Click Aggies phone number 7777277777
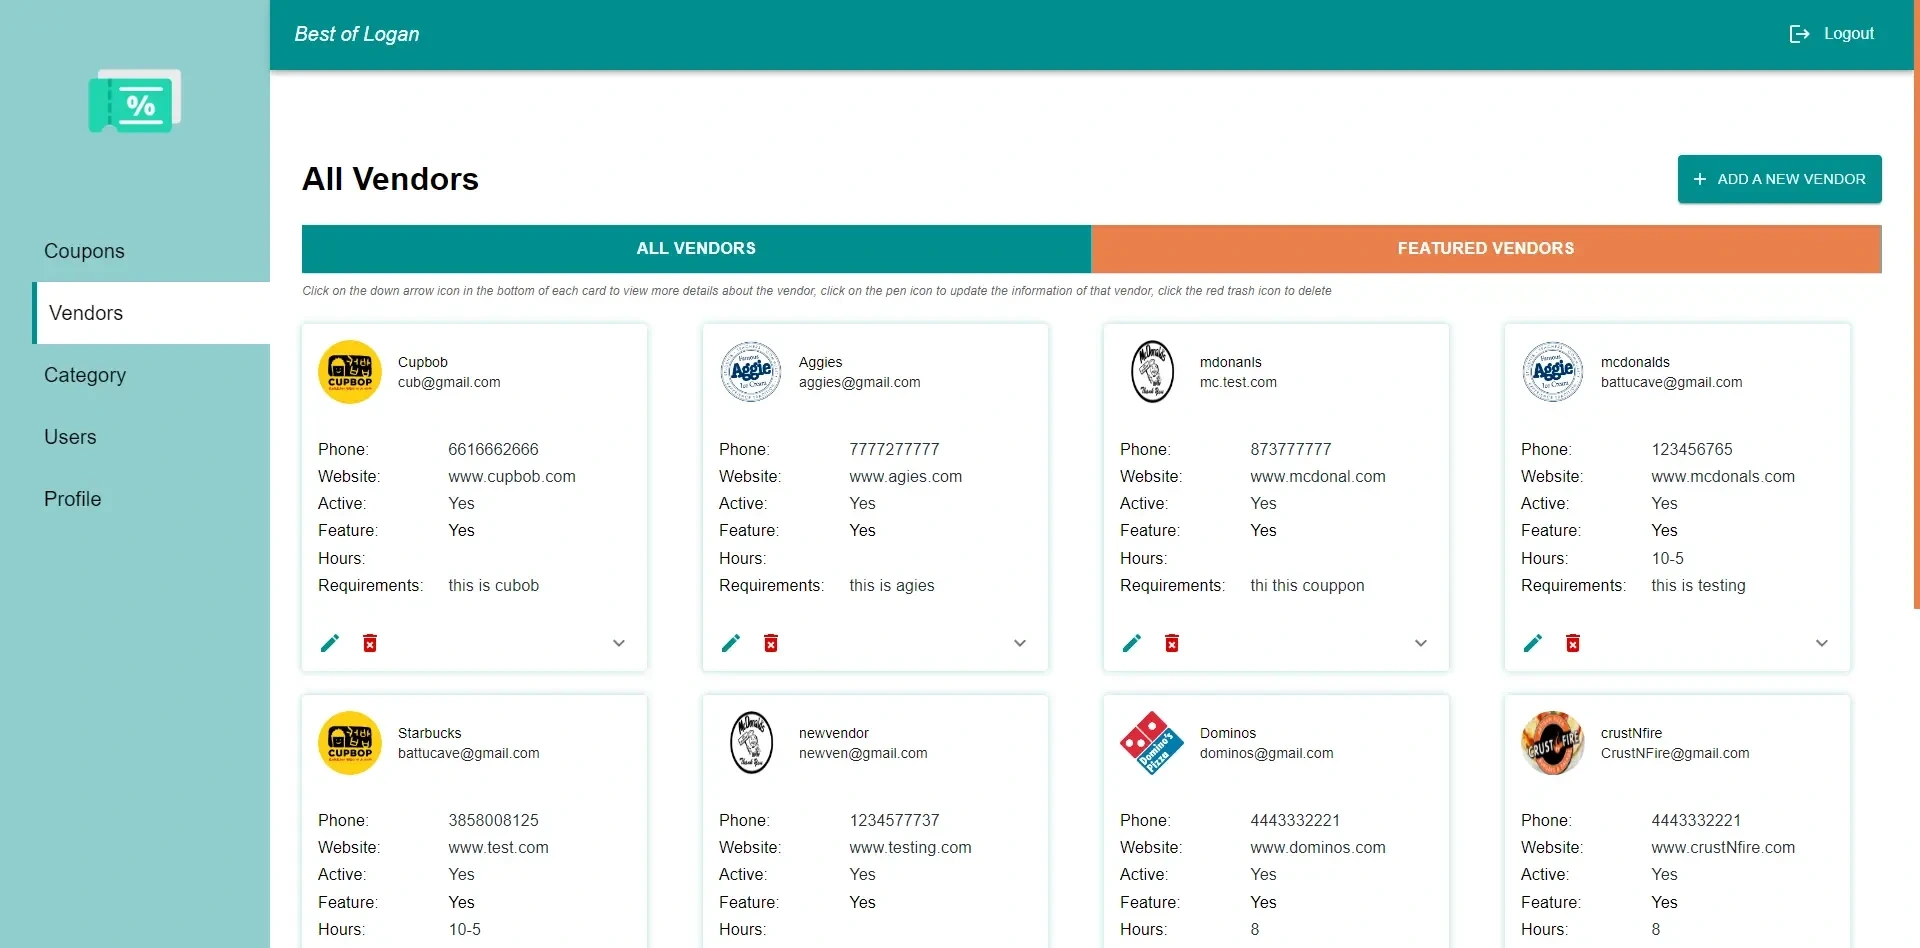 click(x=894, y=450)
